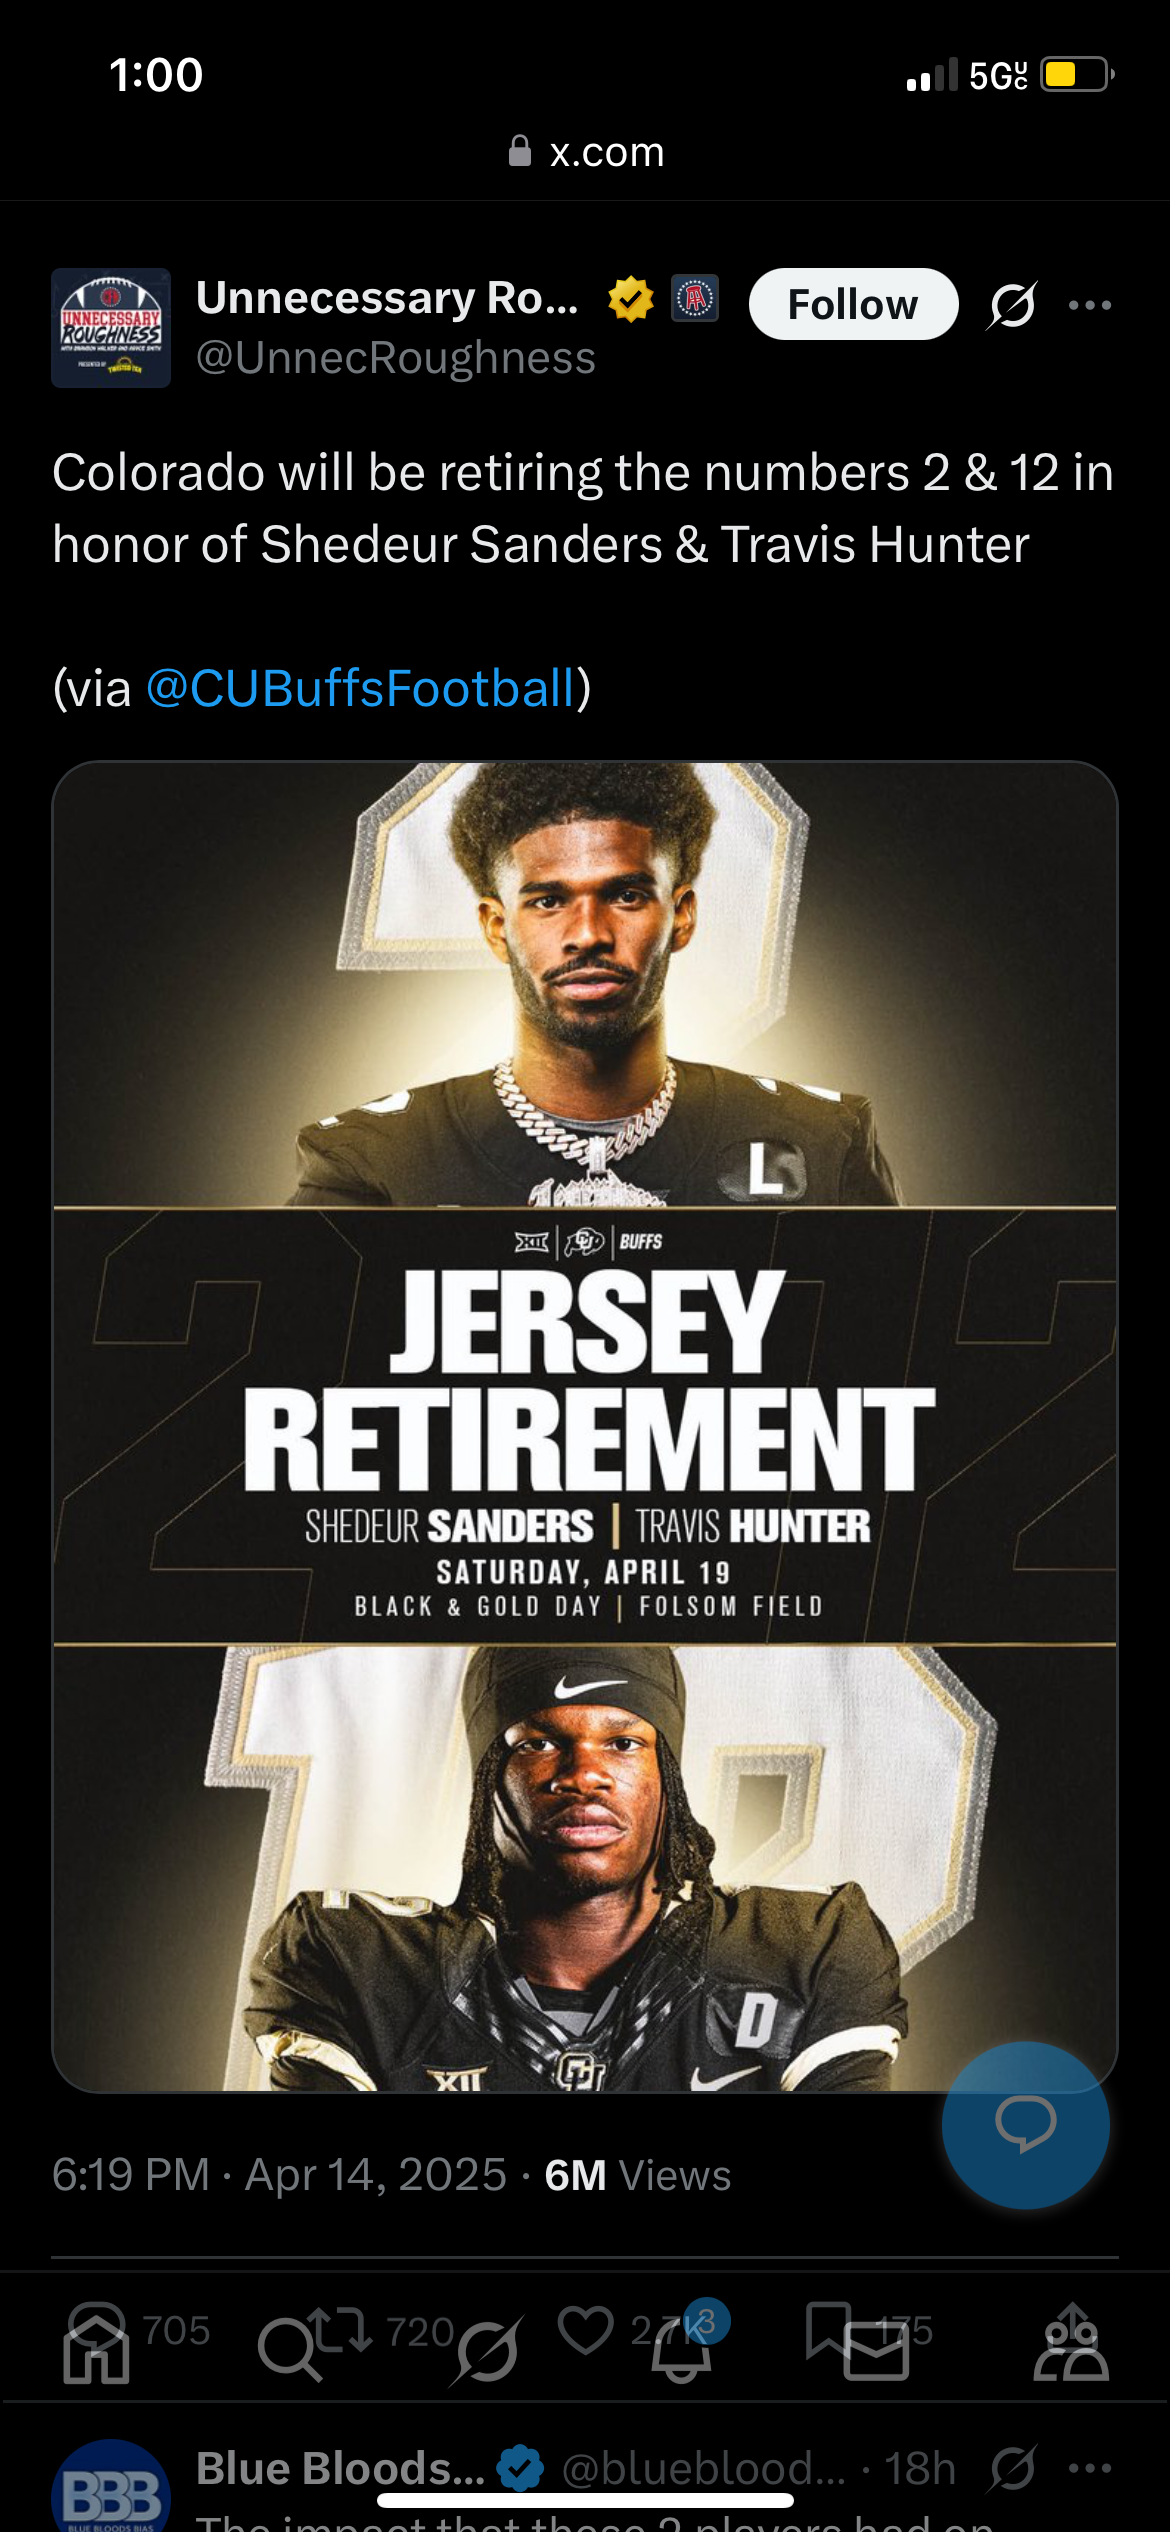1170x2532 pixels.
Task: Like the post with the heart icon
Action: (x=586, y=2330)
